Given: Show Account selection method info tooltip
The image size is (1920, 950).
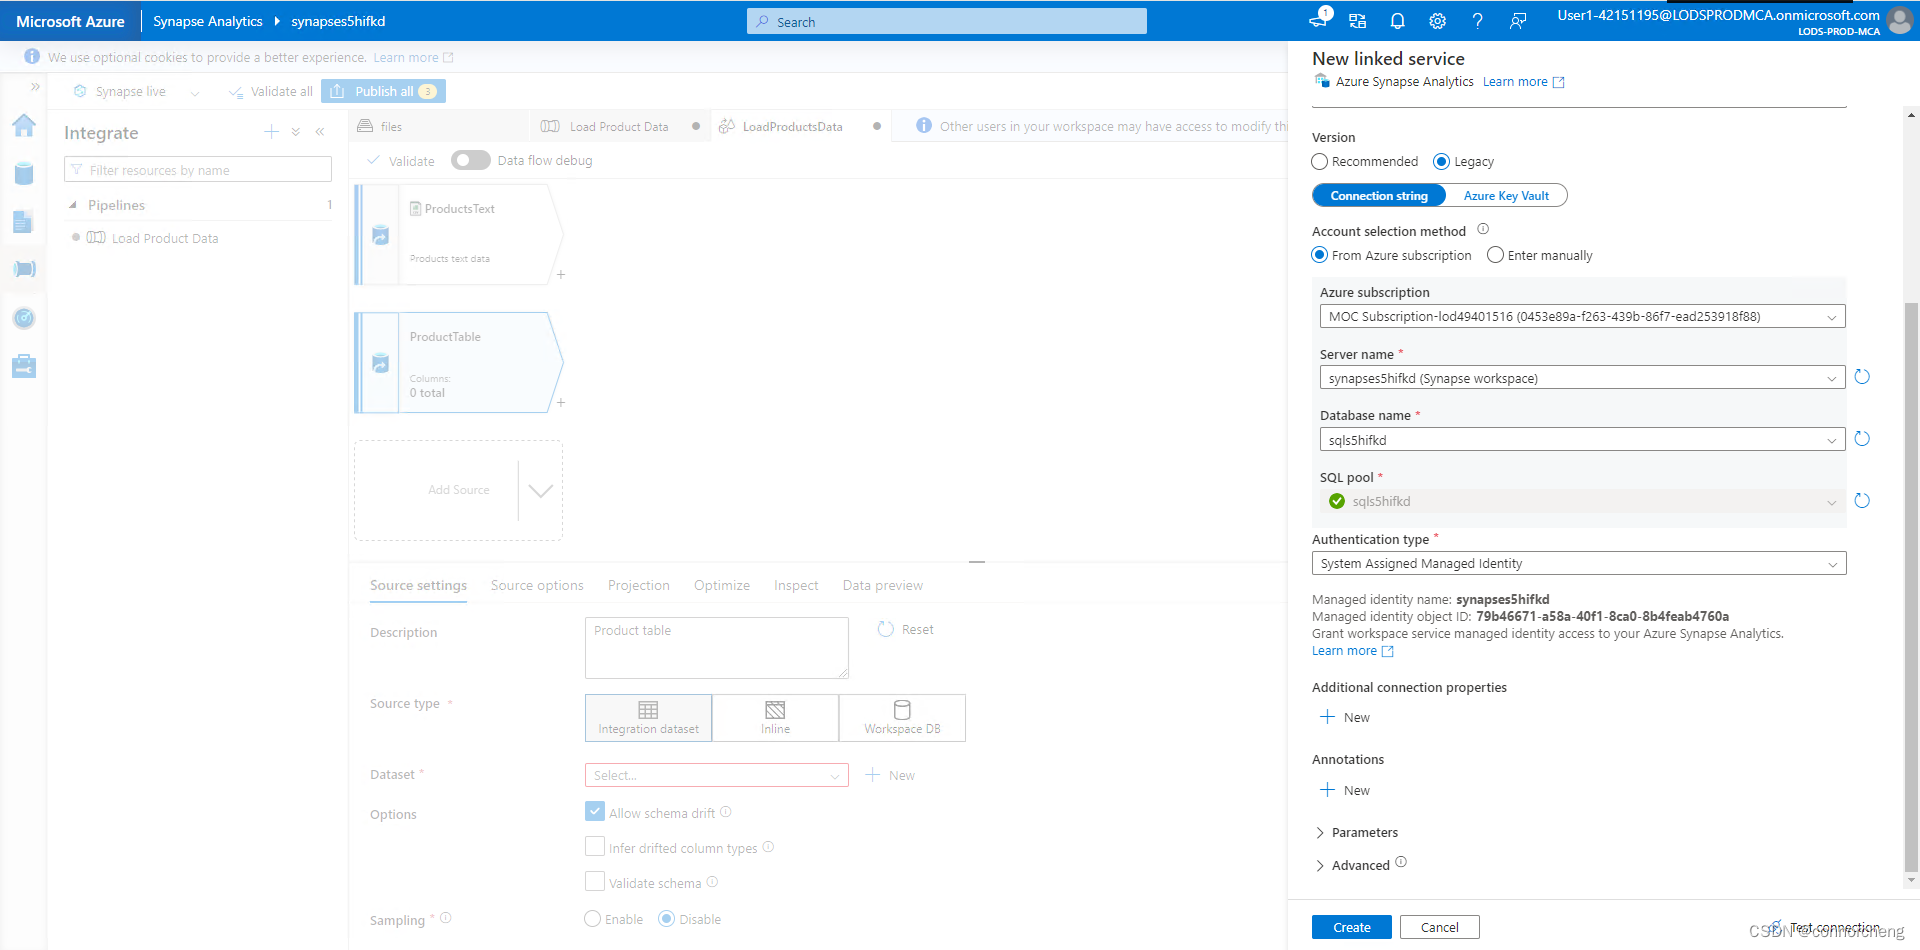Looking at the screenshot, I should 1483,229.
